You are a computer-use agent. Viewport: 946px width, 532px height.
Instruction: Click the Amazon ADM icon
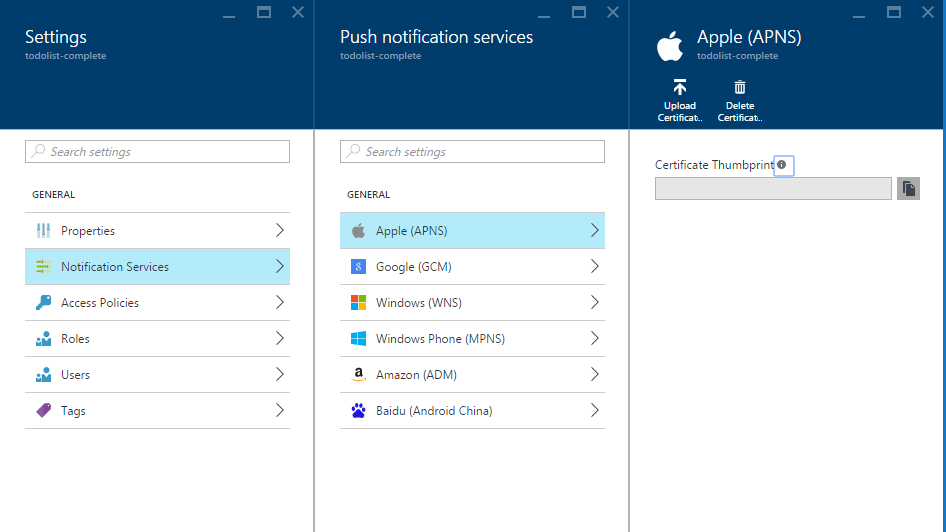click(x=358, y=375)
